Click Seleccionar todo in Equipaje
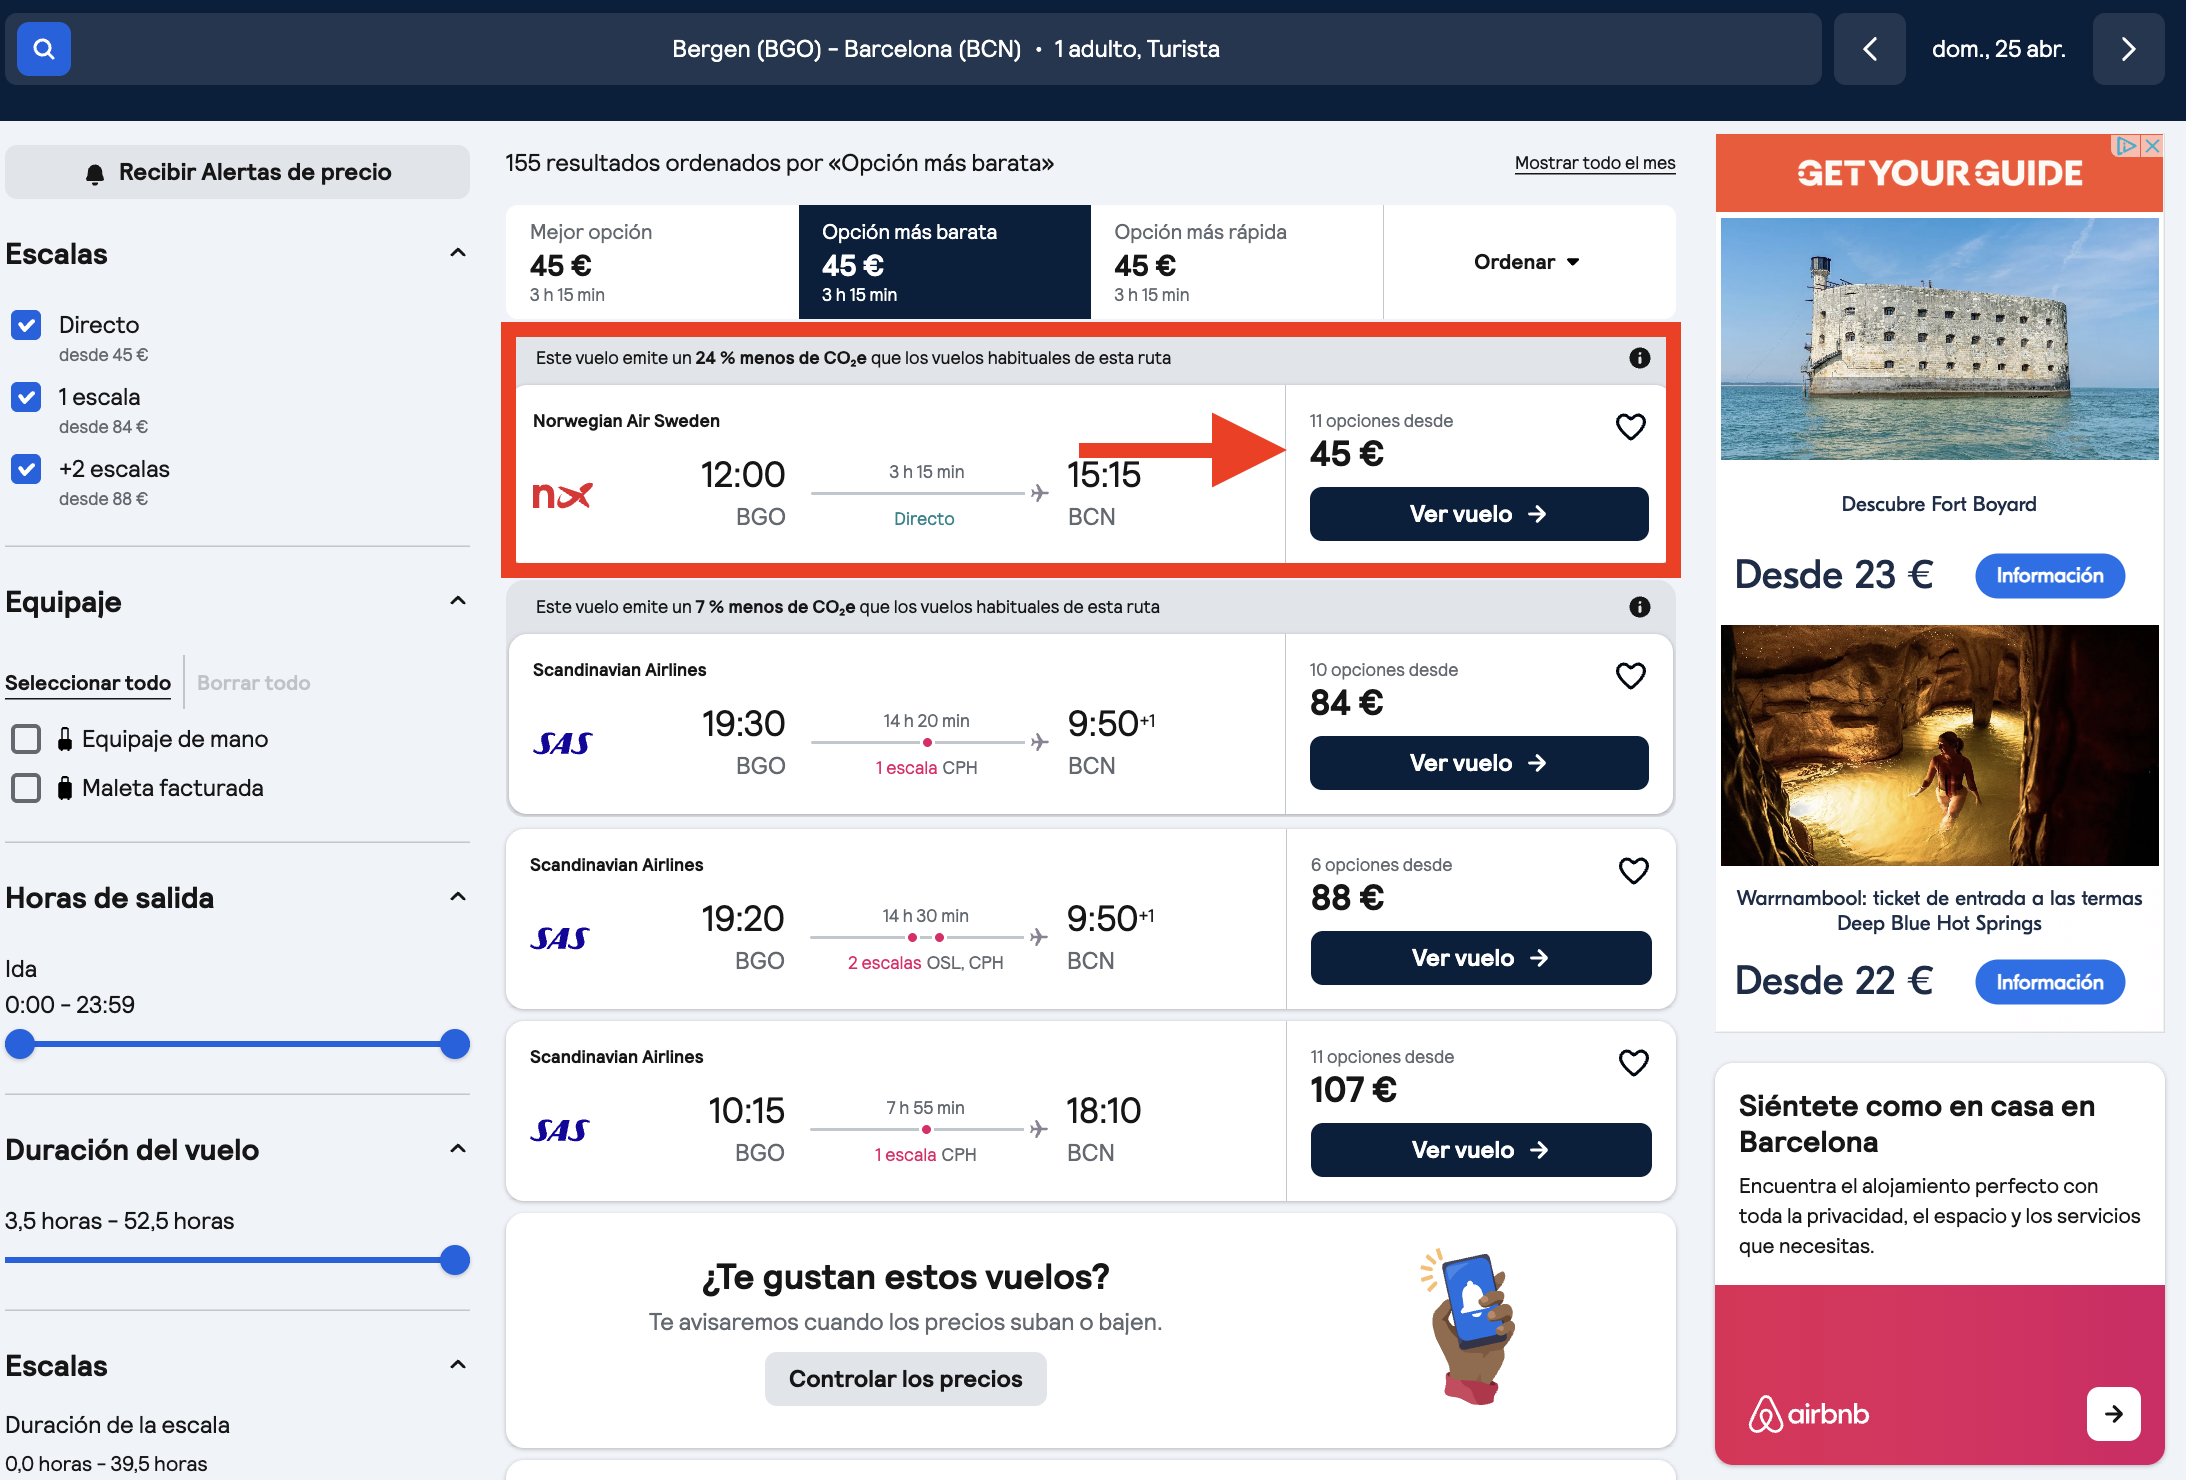 point(88,683)
